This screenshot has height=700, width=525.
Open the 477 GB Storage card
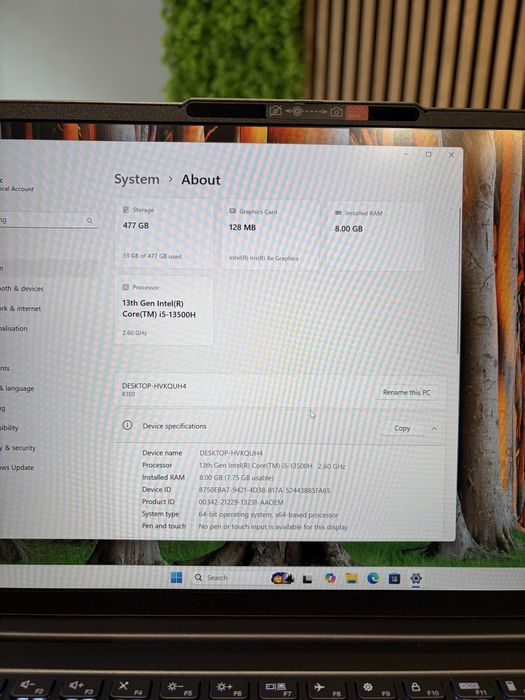(x=163, y=233)
